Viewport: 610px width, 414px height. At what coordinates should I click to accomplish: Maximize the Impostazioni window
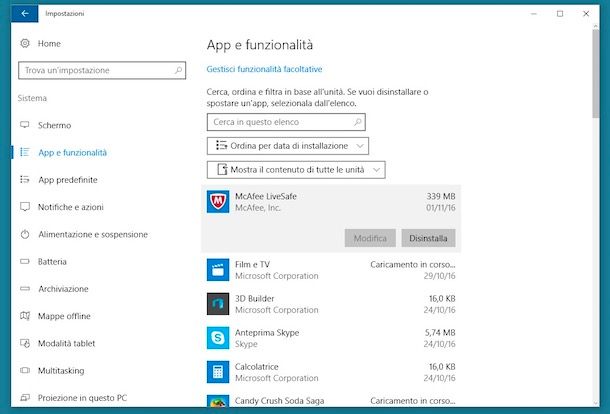tap(560, 14)
